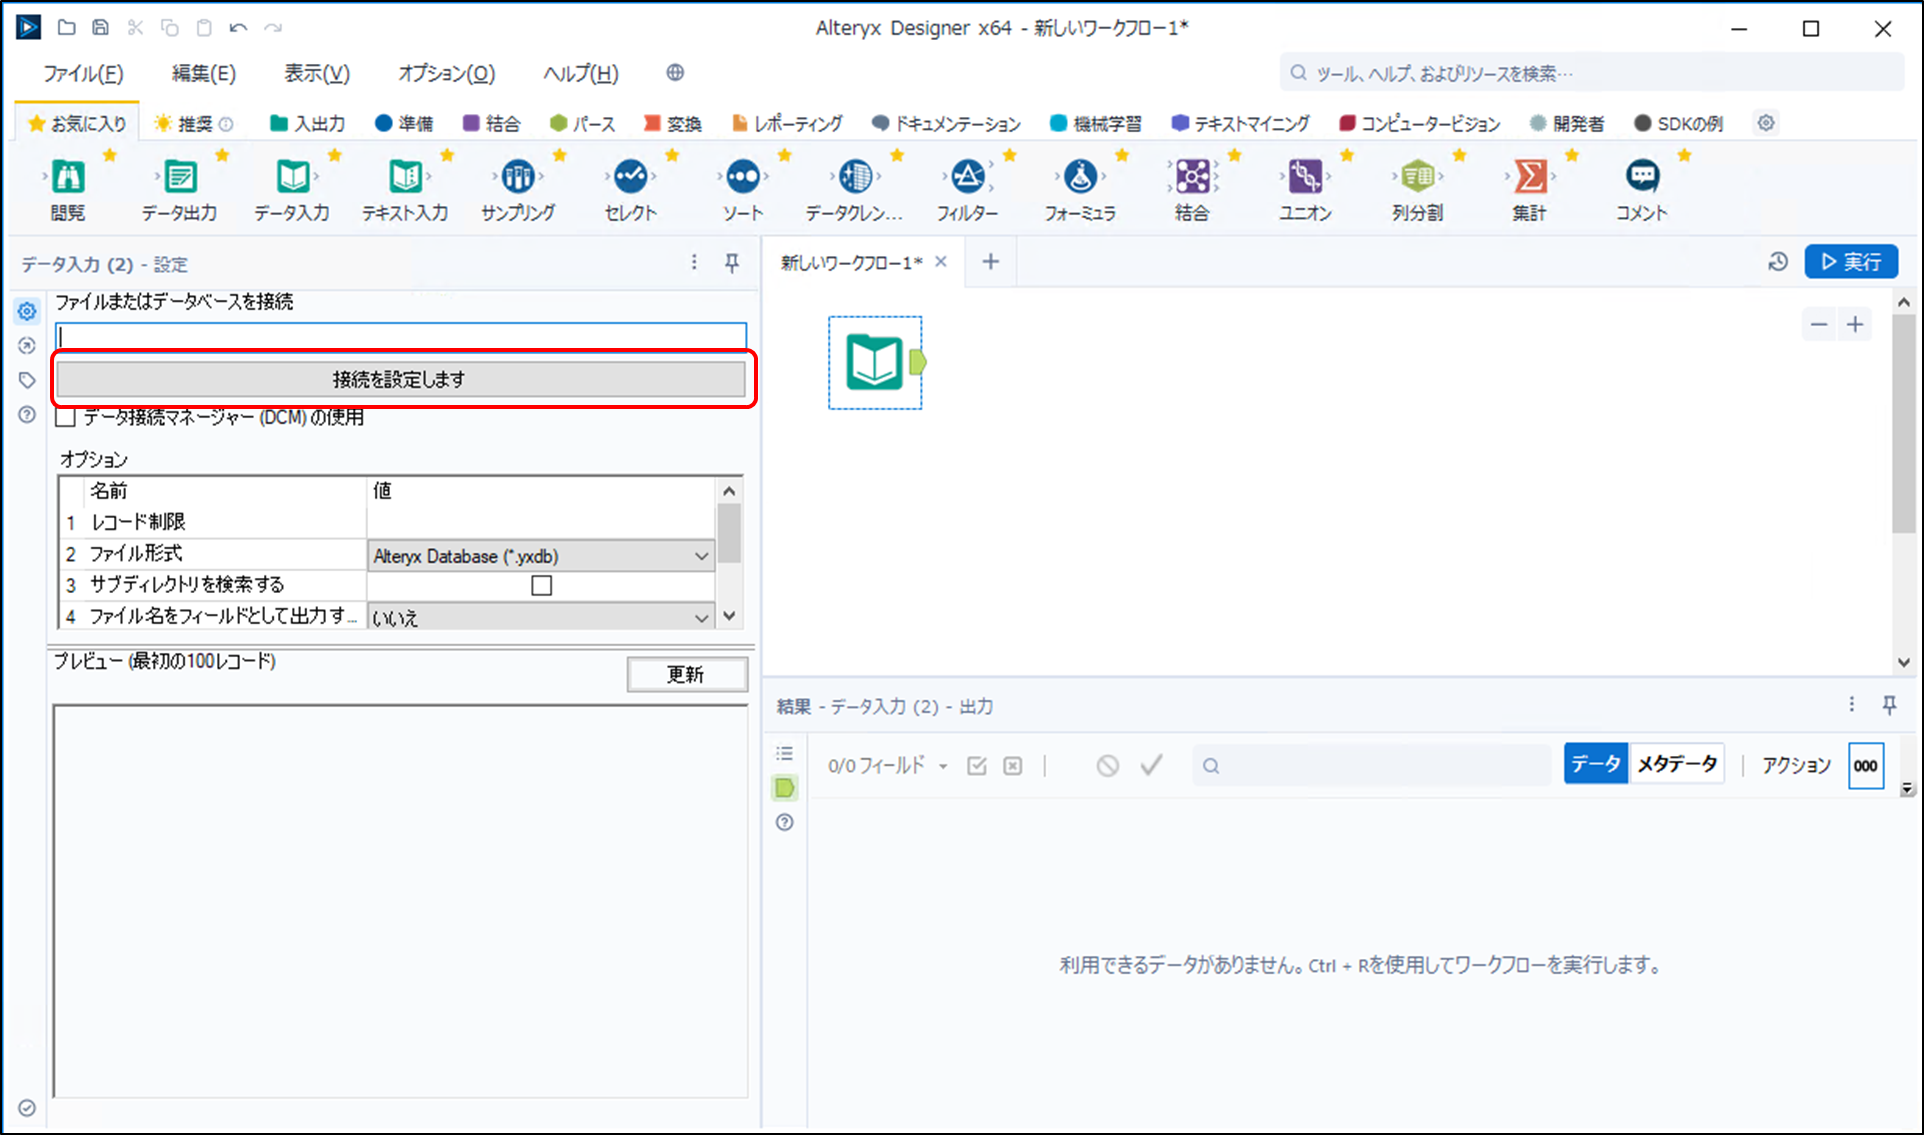Pick the ユニオン (Union) tool icon
Viewport: 1924px width, 1135px height.
[1305, 177]
